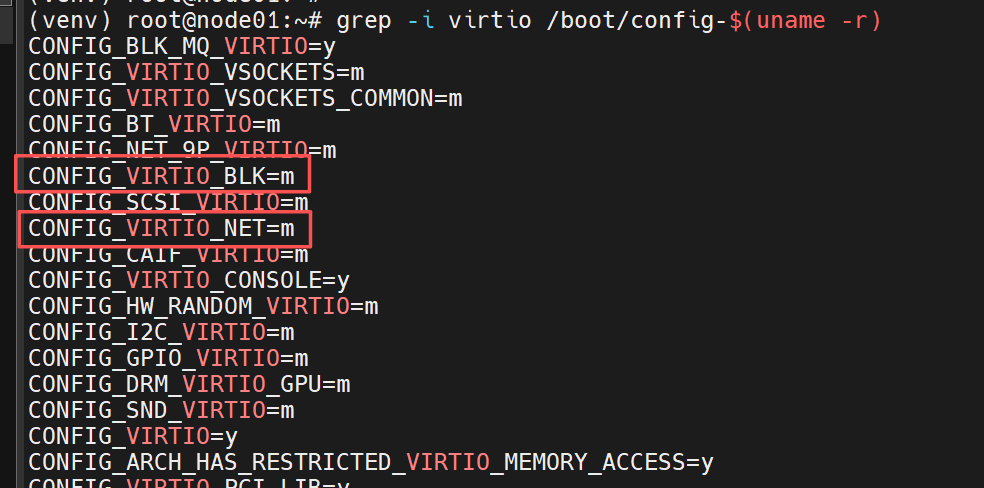Click the CONFIG_SND_VIRTIO=m line
984x488 pixels.
coord(162,410)
